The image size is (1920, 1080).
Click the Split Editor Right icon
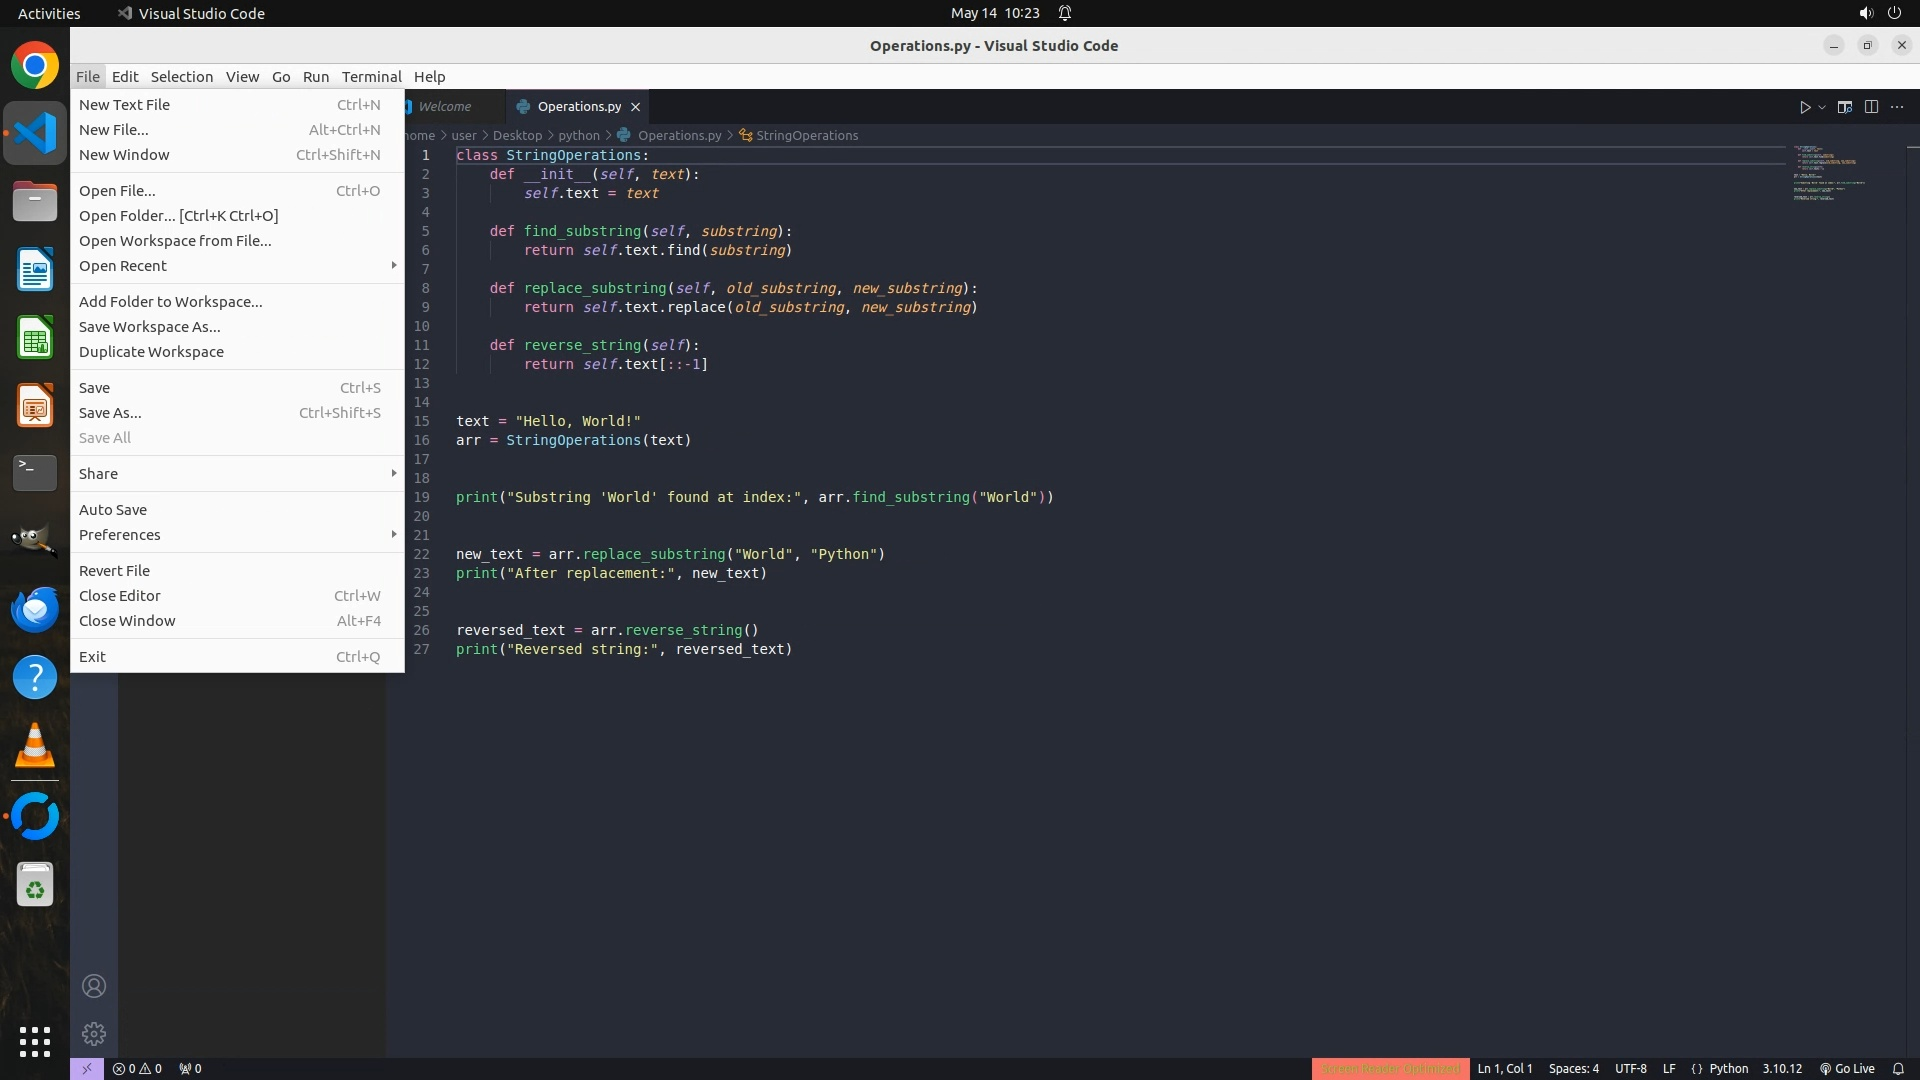tap(1871, 107)
